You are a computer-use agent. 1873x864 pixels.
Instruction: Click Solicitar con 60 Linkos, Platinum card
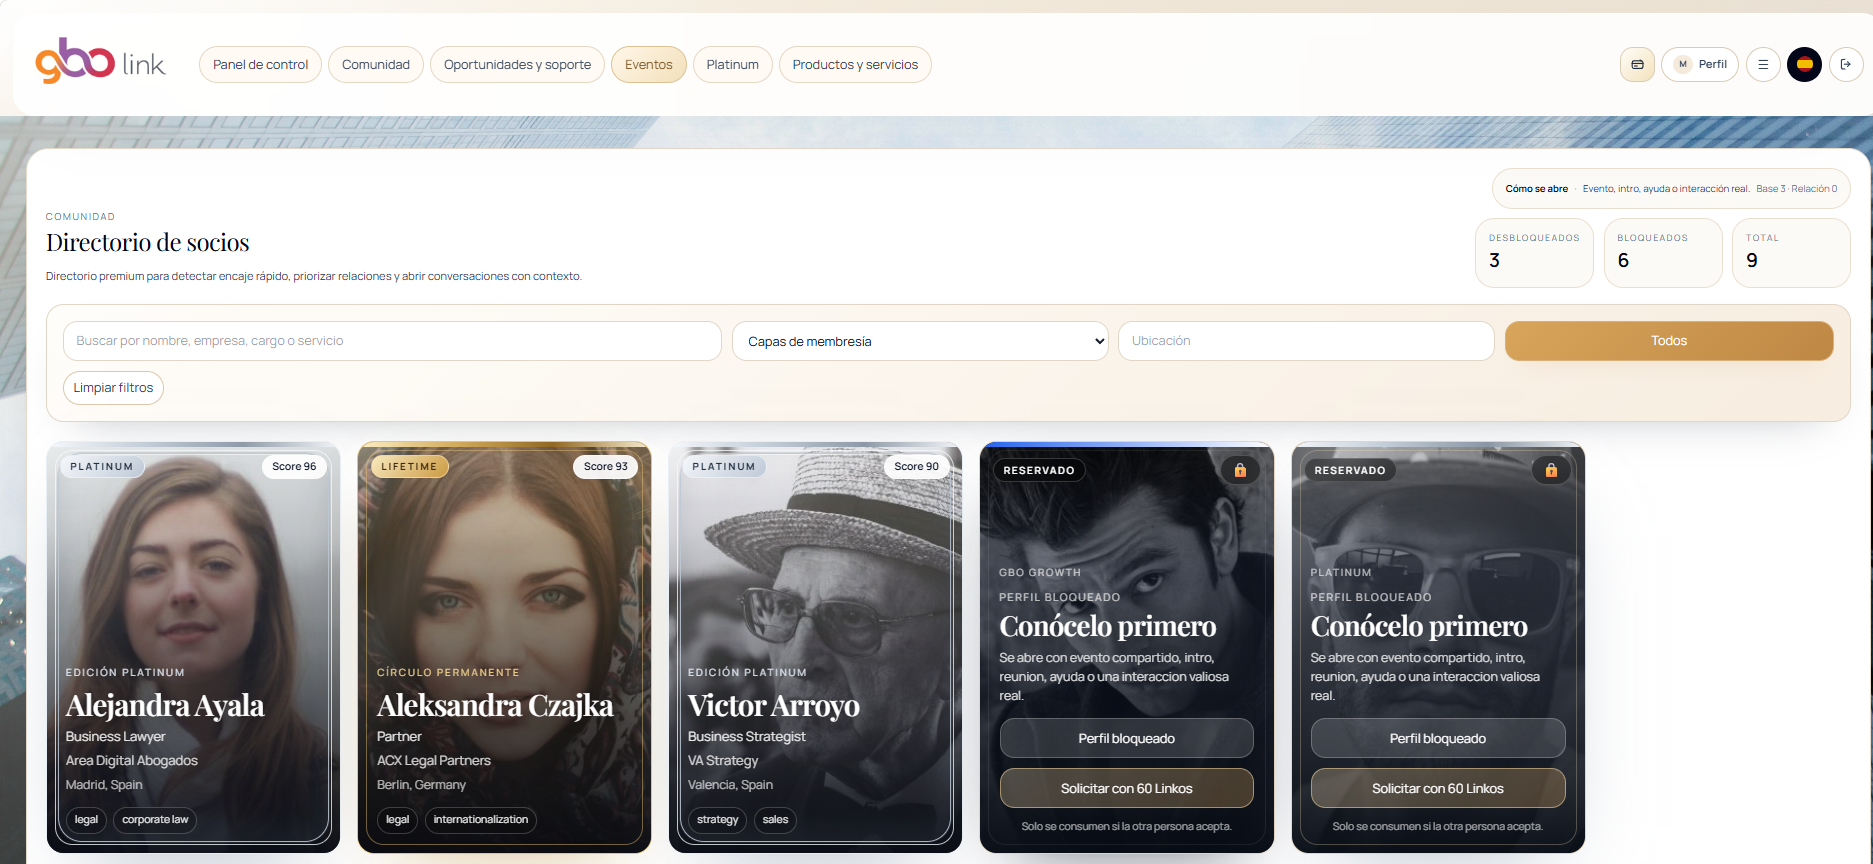click(1438, 788)
